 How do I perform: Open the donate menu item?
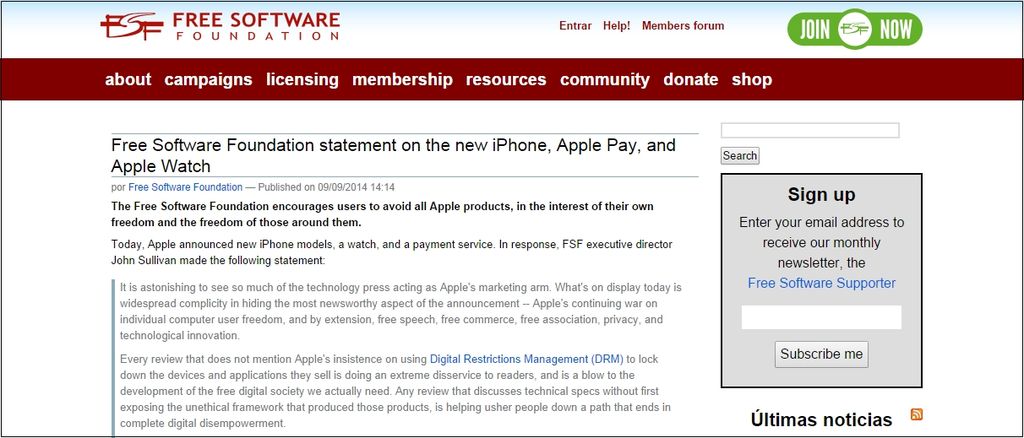pyautogui.click(x=691, y=80)
